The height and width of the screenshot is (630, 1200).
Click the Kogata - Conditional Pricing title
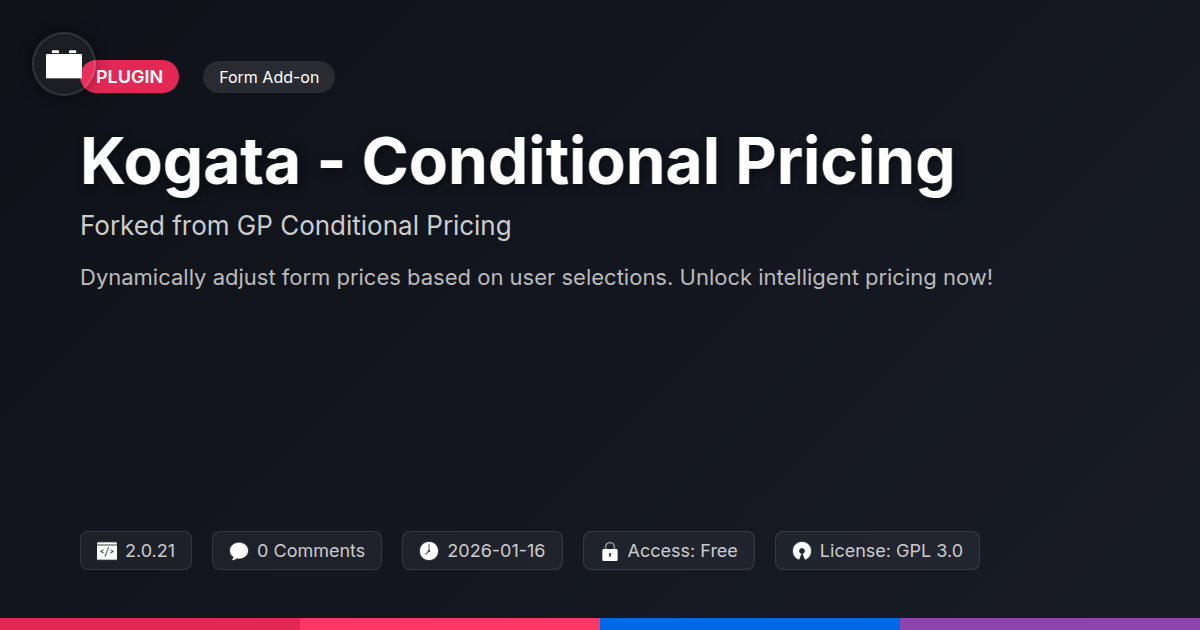[x=517, y=160]
